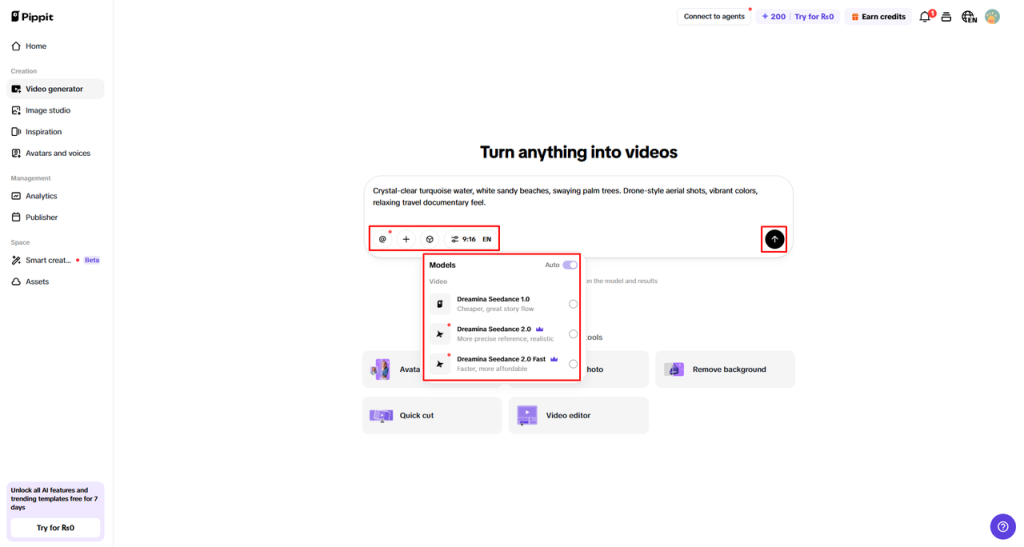Click the Inspiration icon in sidebar
Screen dimensions: 1024x547
(x=16, y=132)
